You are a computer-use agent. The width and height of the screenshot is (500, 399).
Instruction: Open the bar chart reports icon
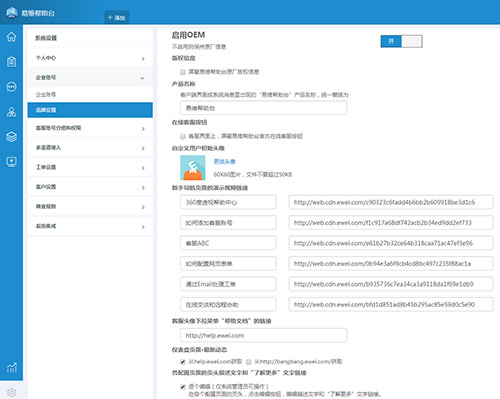coord(11,368)
